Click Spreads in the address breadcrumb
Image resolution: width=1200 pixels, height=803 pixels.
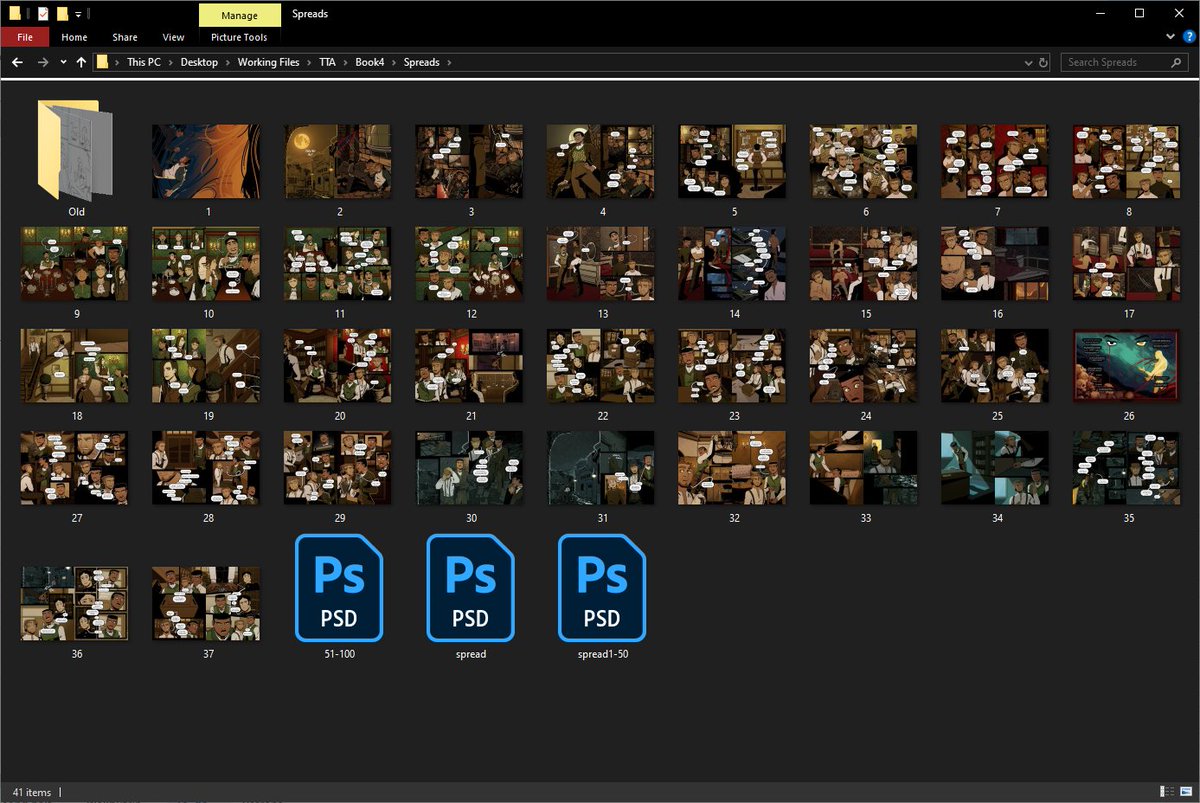point(421,62)
